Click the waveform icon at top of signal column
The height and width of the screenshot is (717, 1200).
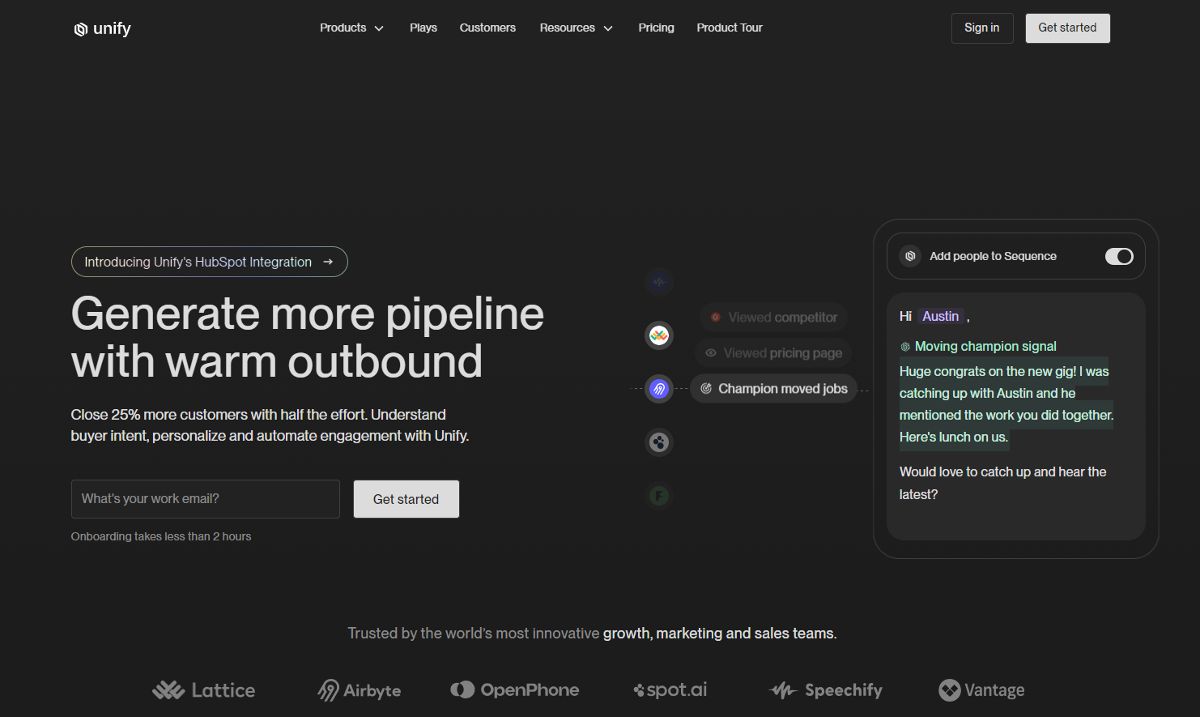point(659,283)
